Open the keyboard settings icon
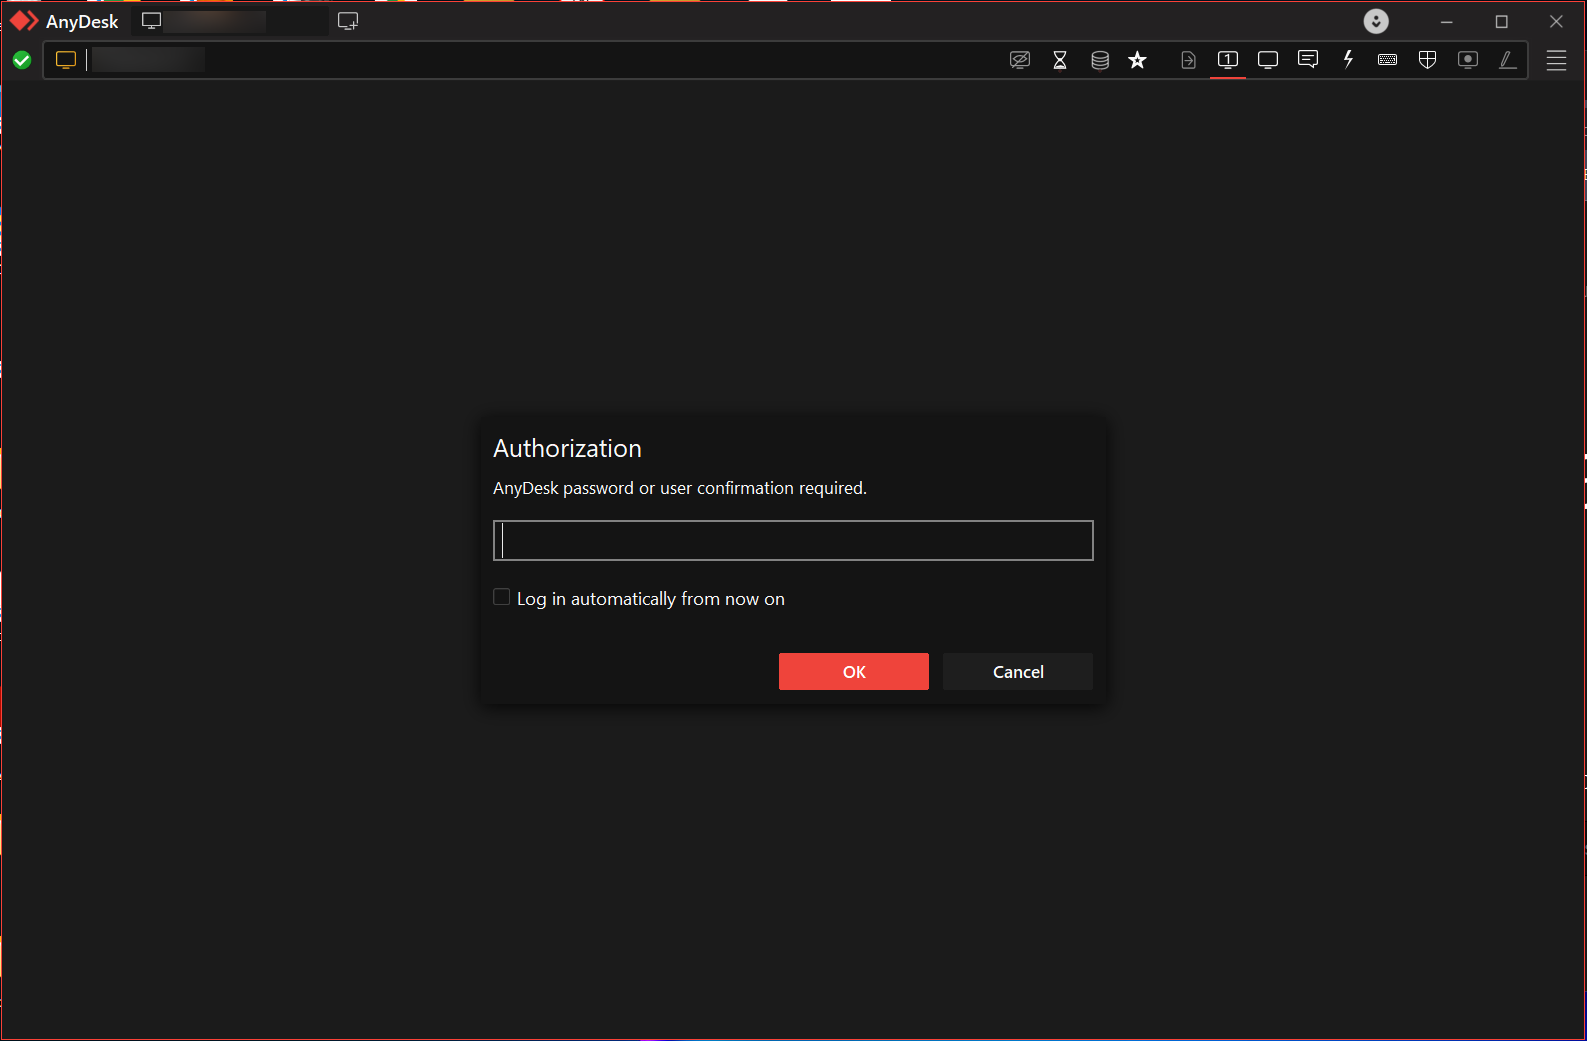 coord(1387,60)
